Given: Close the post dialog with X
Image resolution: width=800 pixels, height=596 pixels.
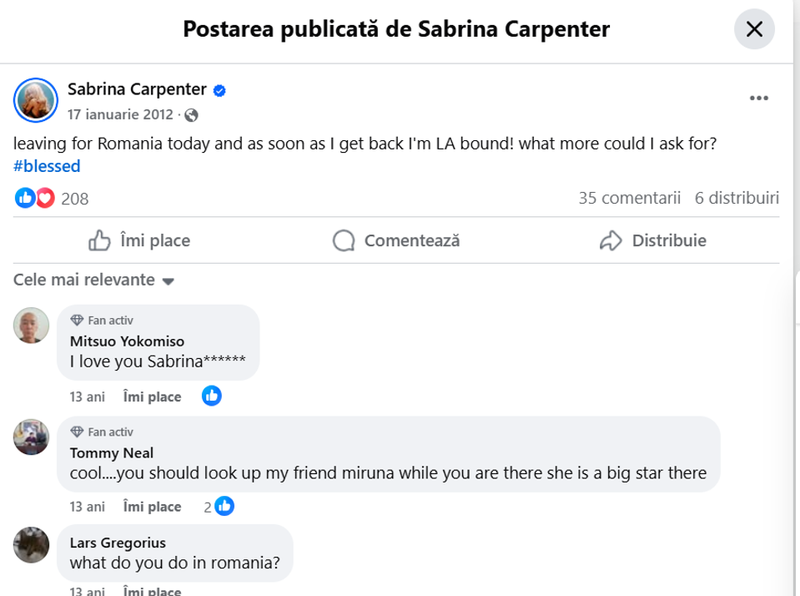Looking at the screenshot, I should pyautogui.click(x=754, y=29).
